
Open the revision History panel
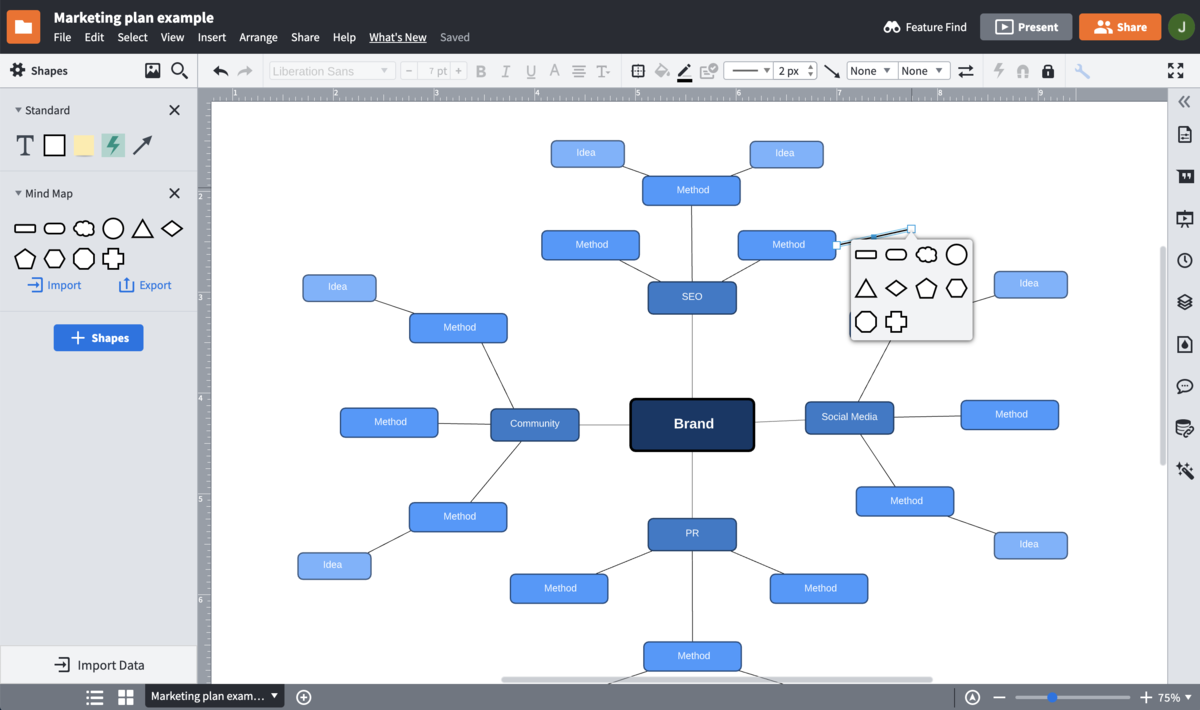(1185, 259)
